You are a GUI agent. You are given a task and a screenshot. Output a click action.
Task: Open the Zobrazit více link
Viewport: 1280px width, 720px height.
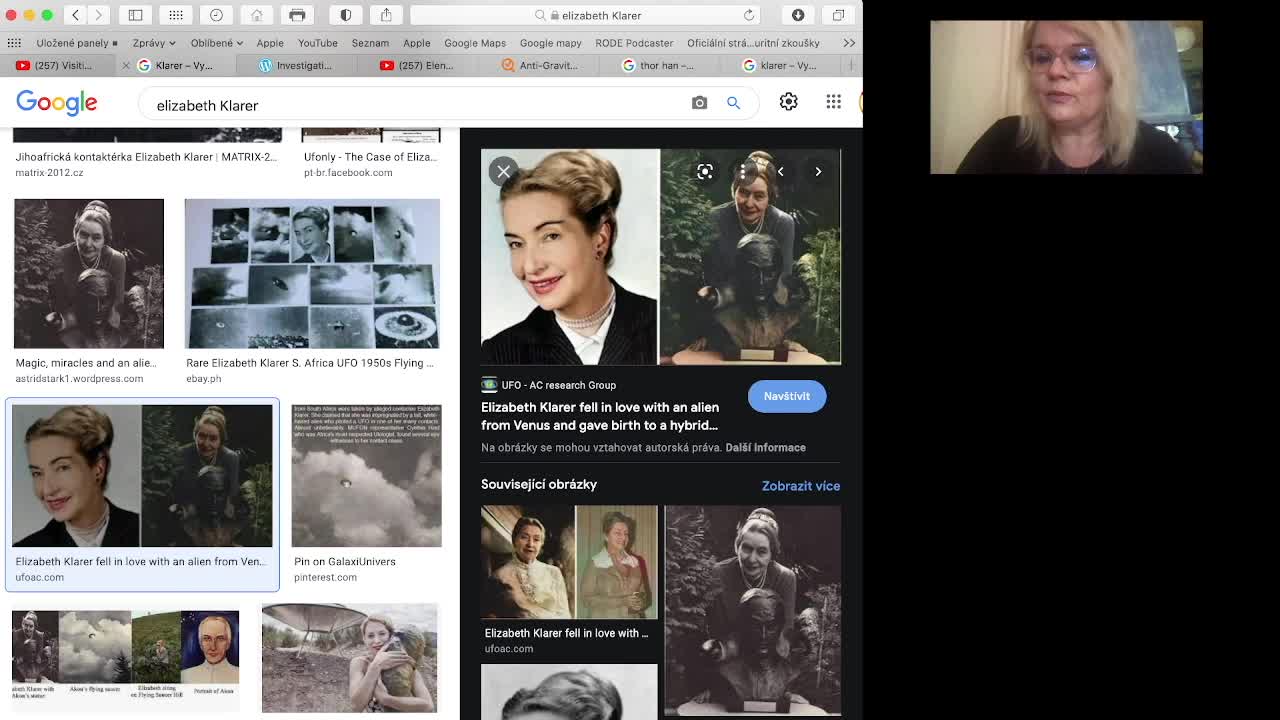point(801,486)
